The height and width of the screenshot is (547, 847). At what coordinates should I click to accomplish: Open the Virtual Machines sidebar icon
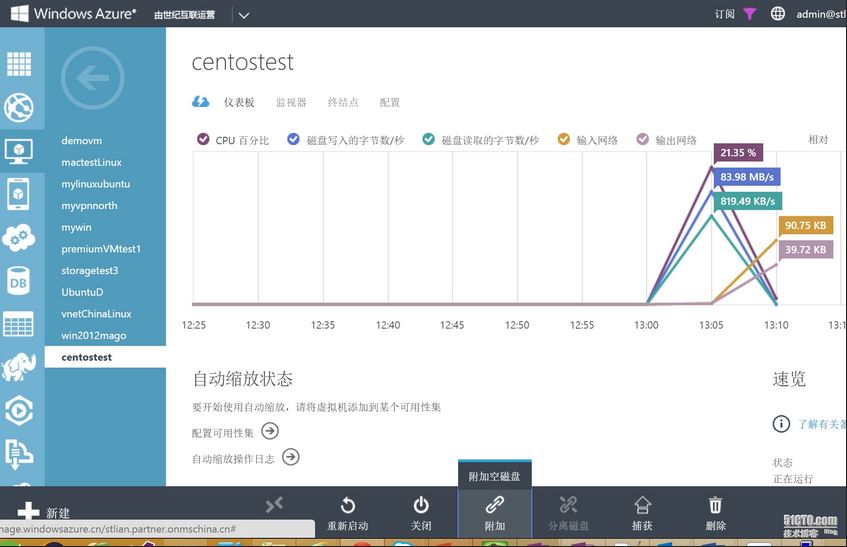click(19, 150)
